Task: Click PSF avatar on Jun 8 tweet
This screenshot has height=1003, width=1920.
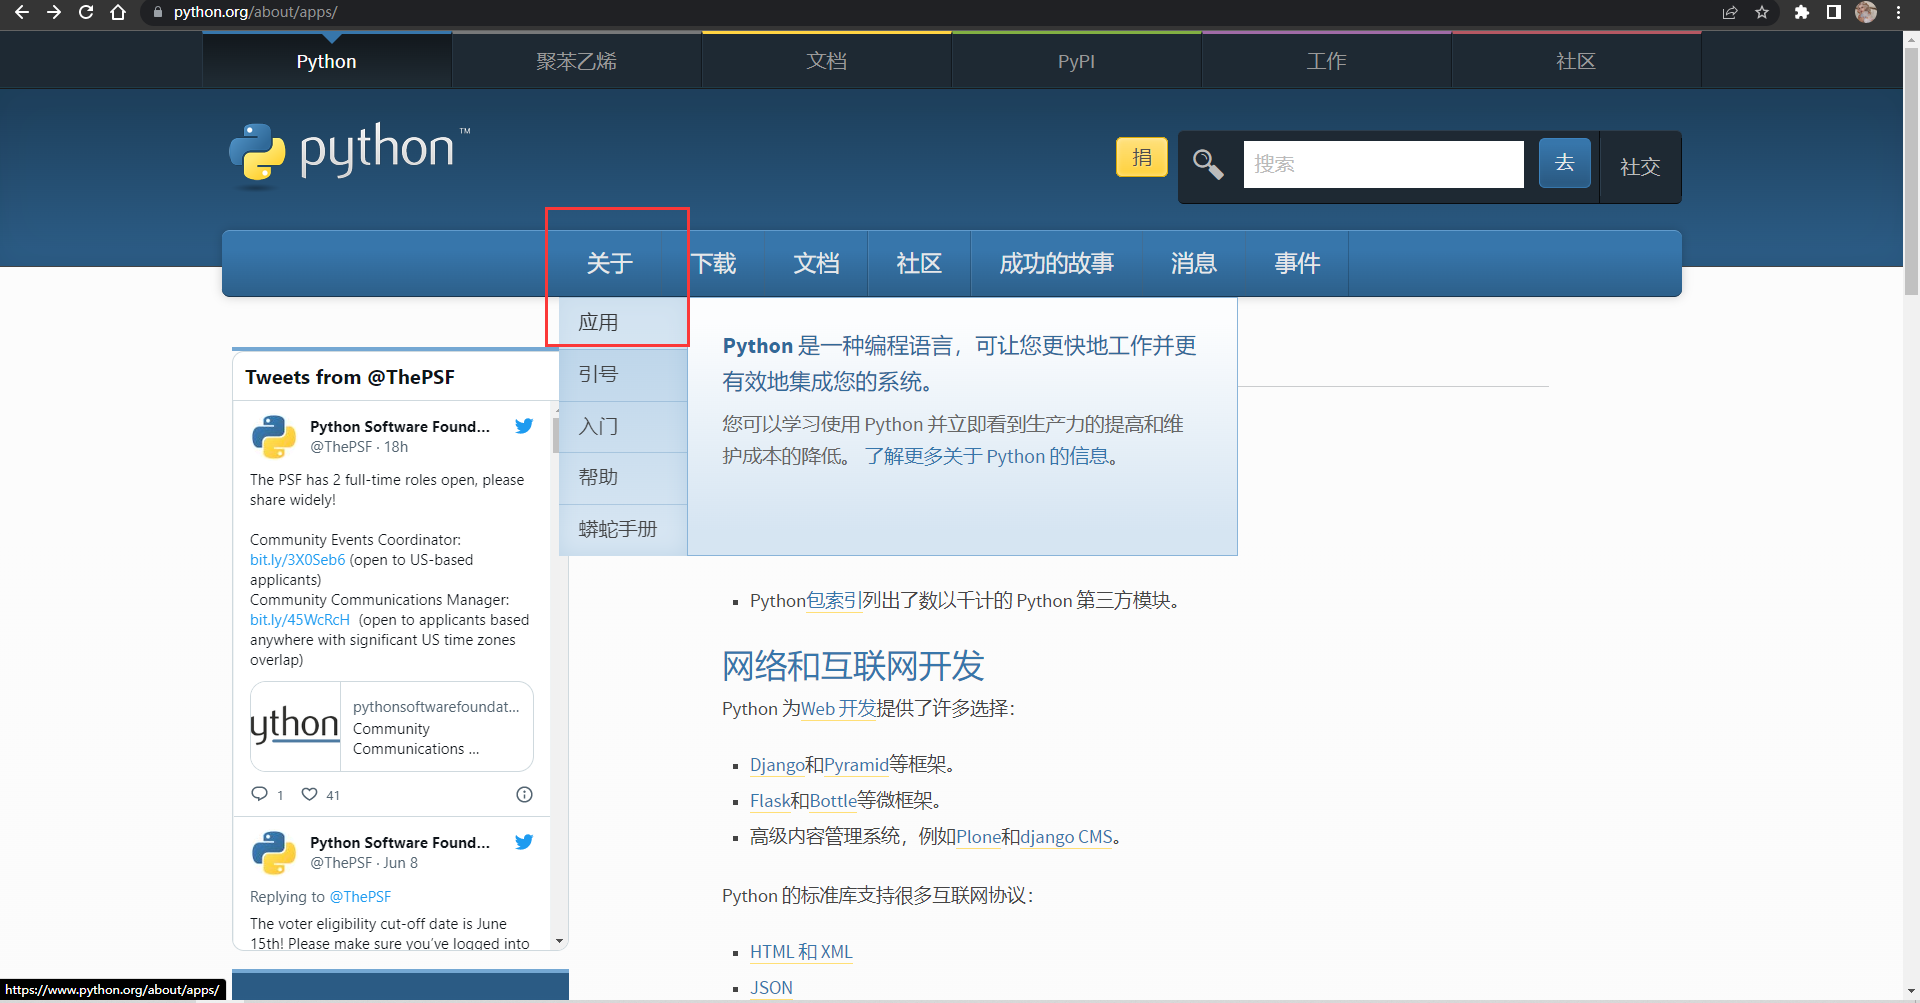Action: pyautogui.click(x=274, y=853)
